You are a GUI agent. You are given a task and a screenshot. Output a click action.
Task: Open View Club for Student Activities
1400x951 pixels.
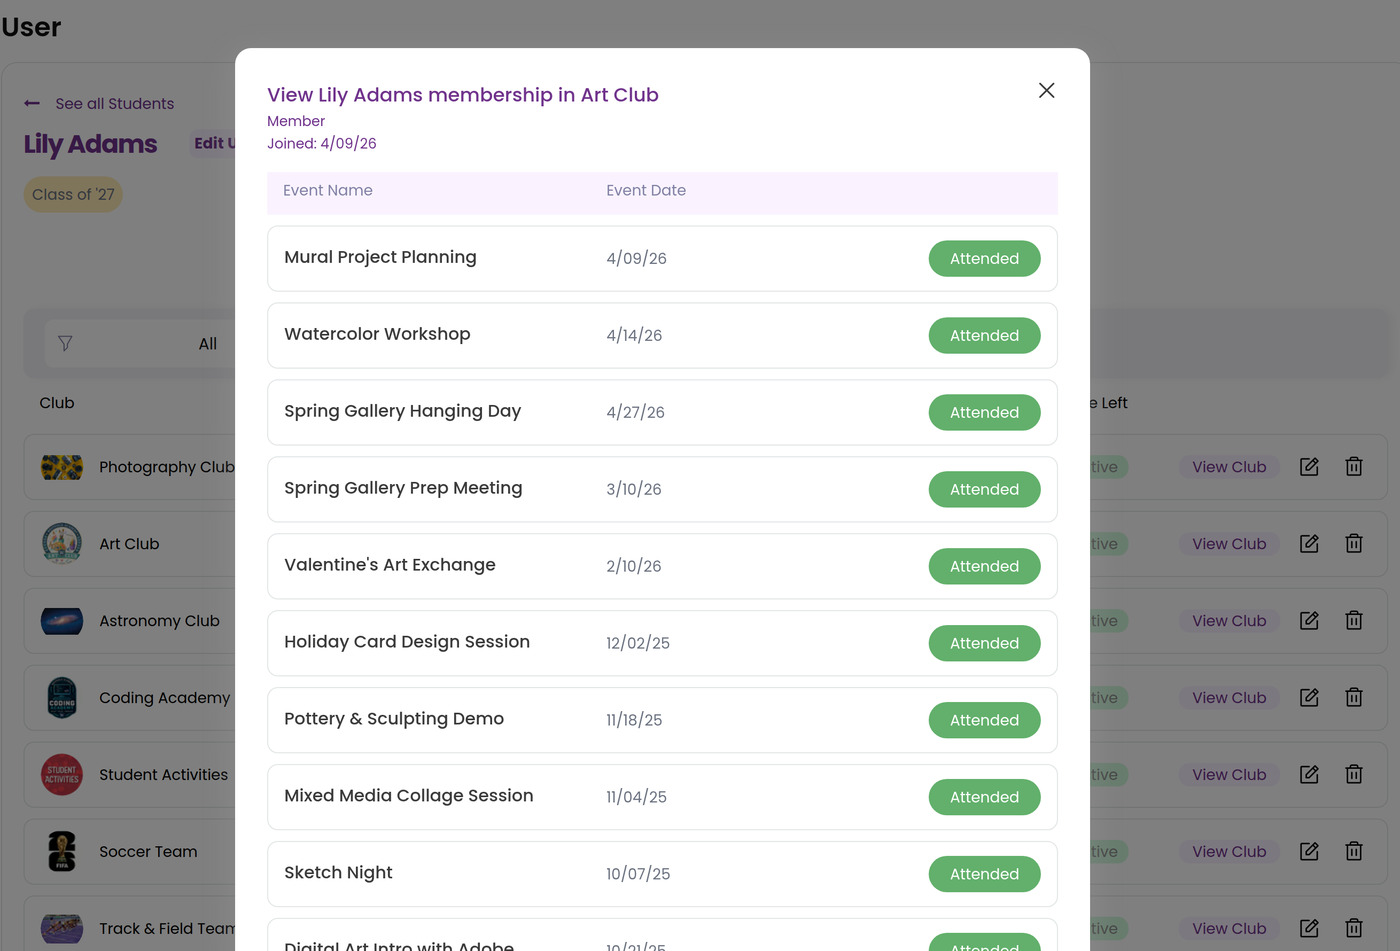tap(1229, 774)
